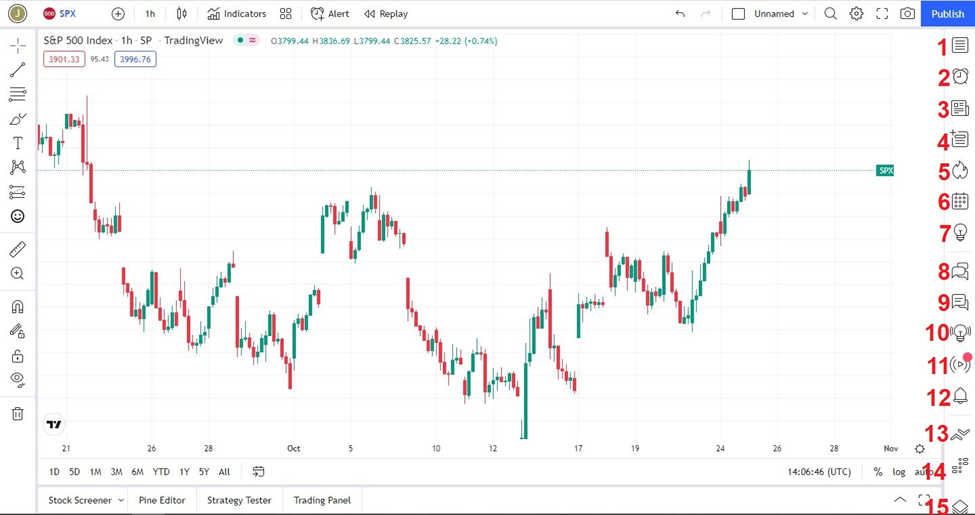Open the chart patterns tool
The image size is (975, 515).
pyautogui.click(x=17, y=167)
